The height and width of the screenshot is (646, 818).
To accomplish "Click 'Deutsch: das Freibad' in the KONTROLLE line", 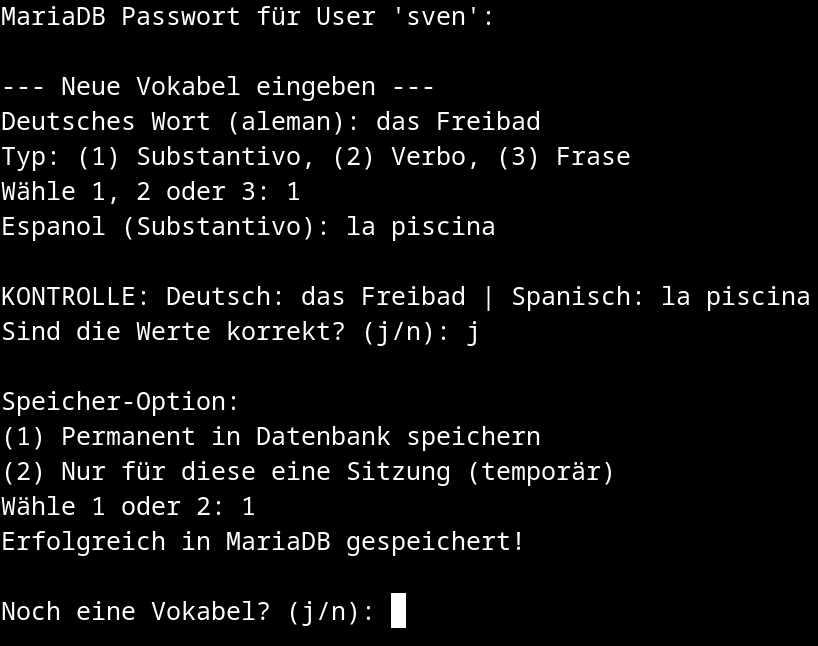I will coord(315,297).
